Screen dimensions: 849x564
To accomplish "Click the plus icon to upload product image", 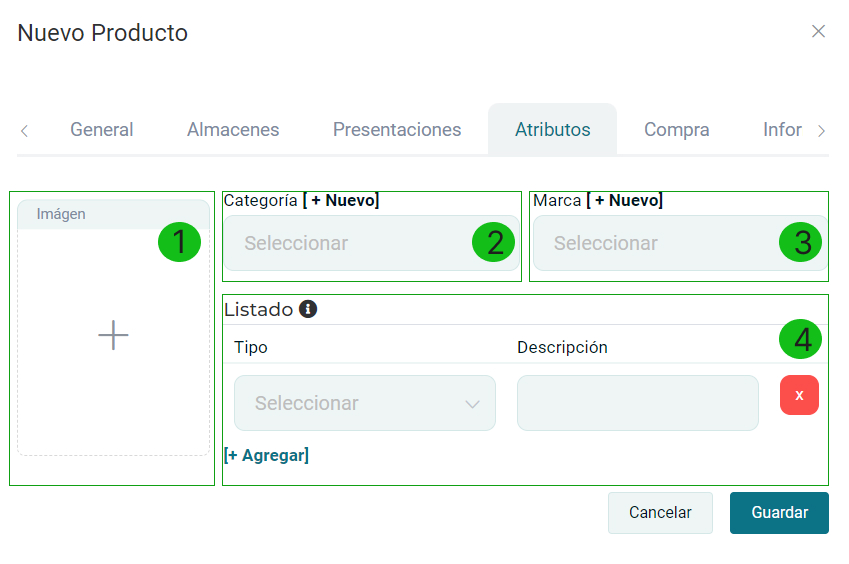I will click(x=113, y=335).
